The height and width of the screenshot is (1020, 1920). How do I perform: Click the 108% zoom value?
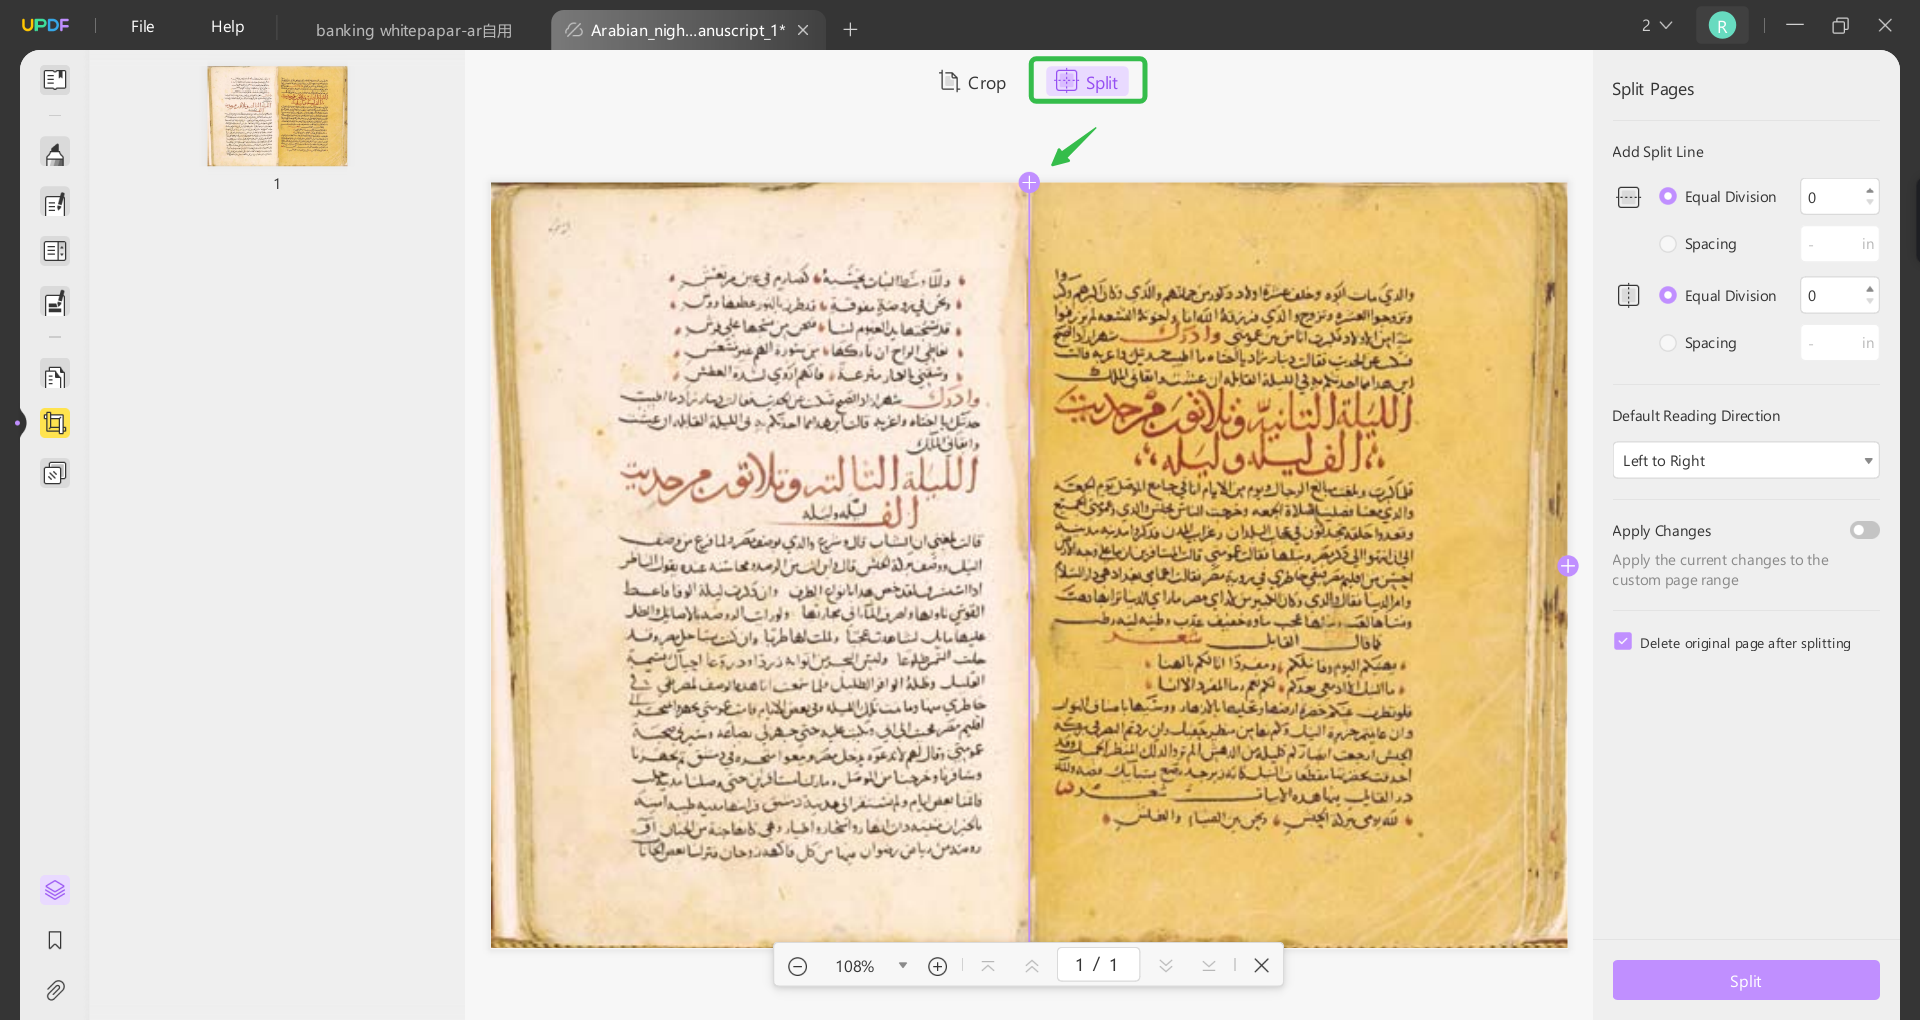click(855, 966)
